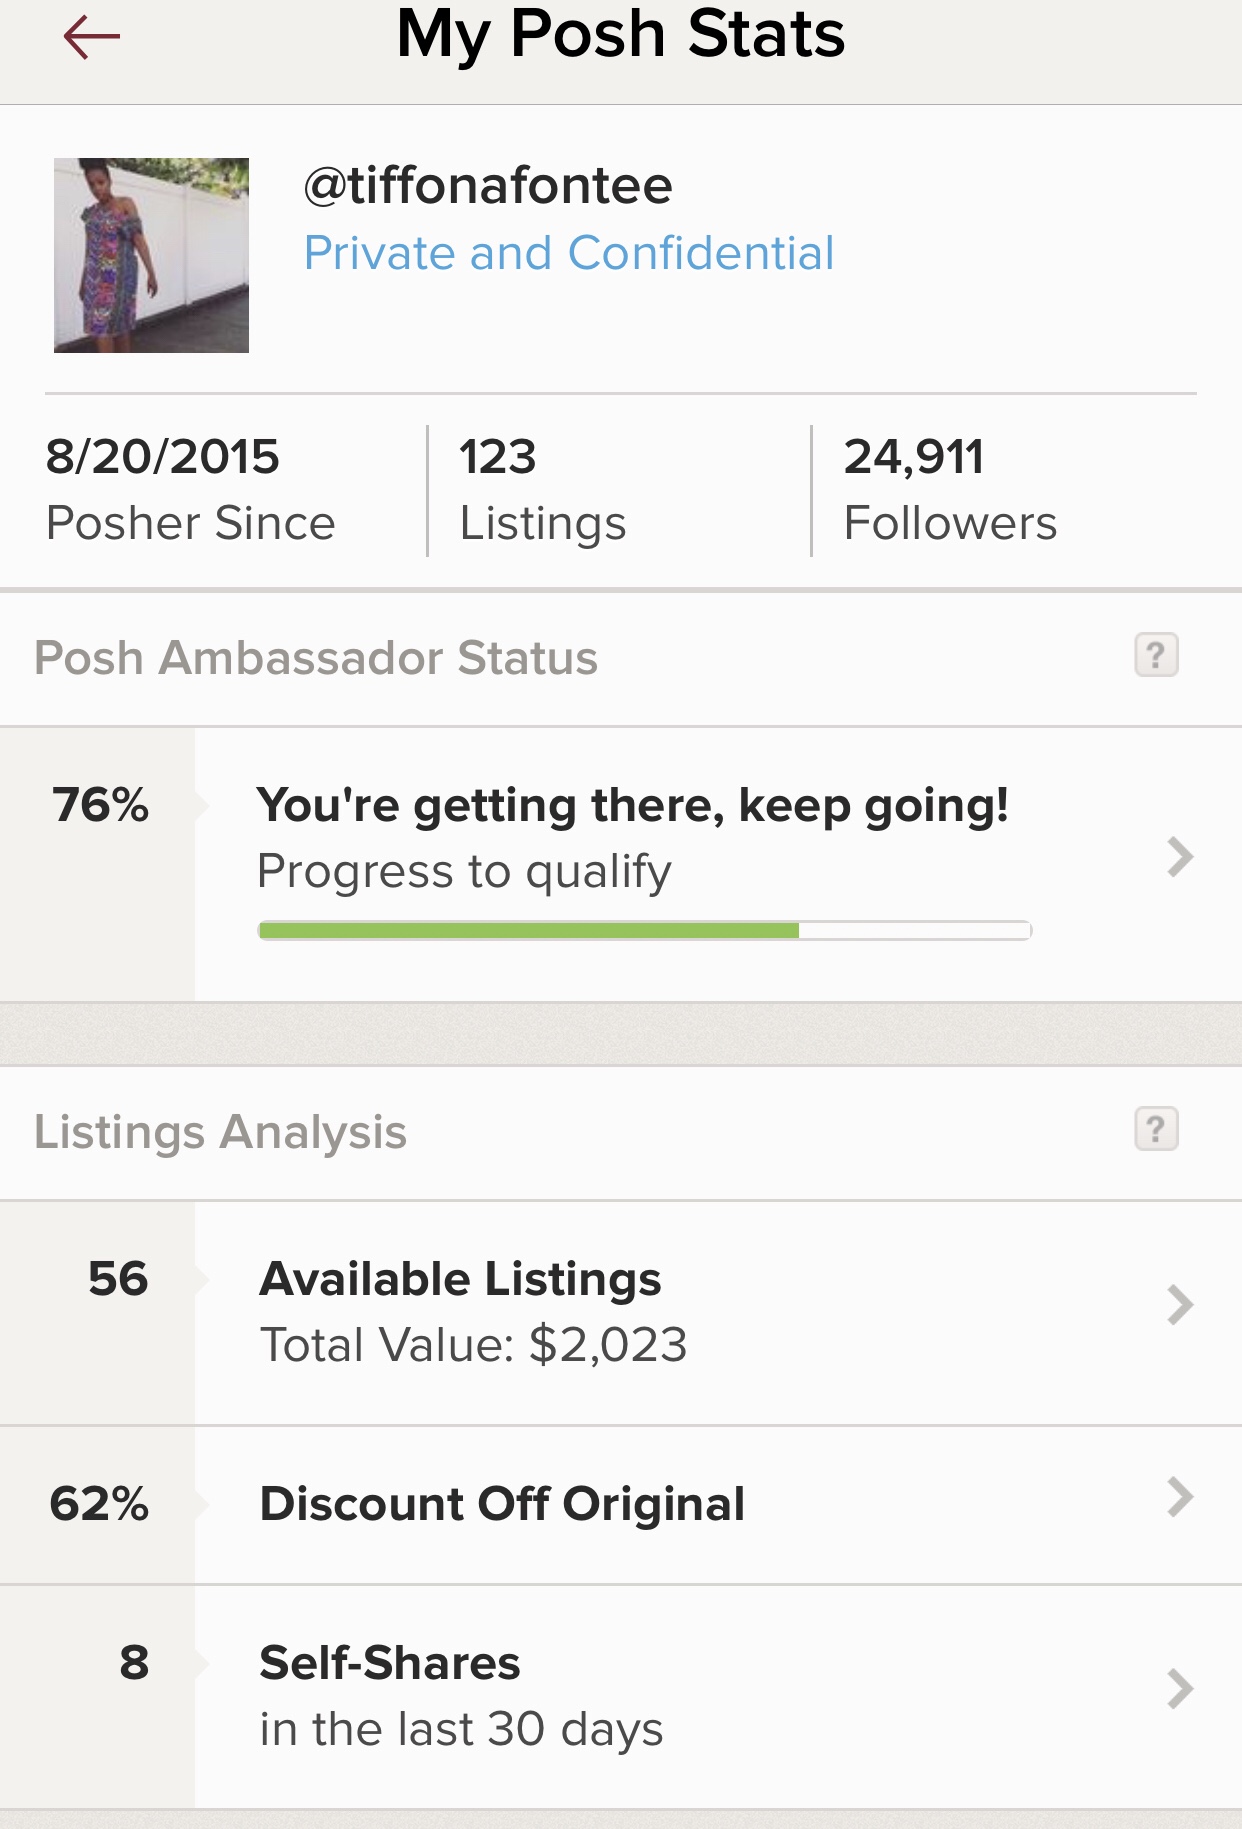Open Self-Shares in the last 30 days
Screen dimensions: 1242x1829
621,1697
